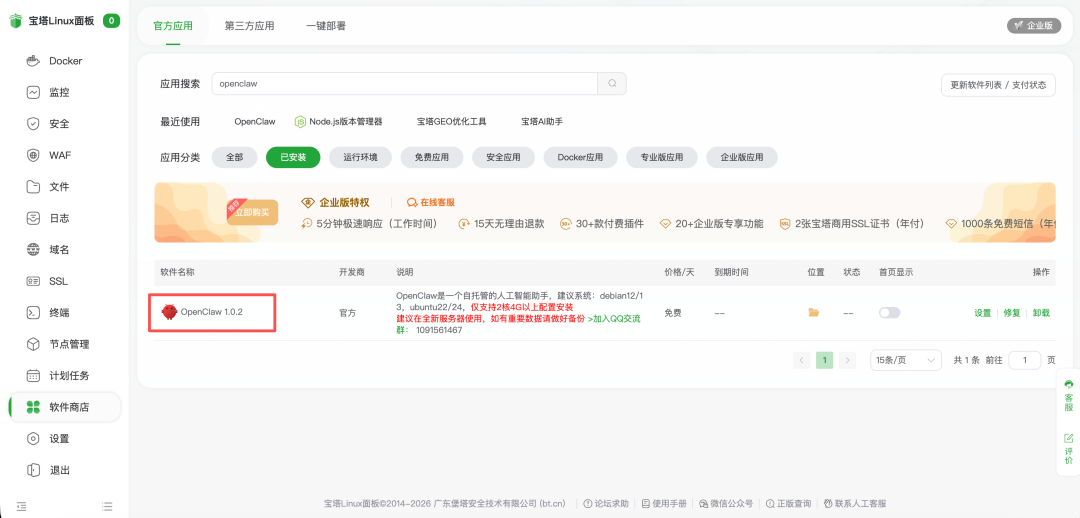Screen dimensions: 1080x518
Task: Click the red OpenClaw app icon
Action: tap(169, 312)
